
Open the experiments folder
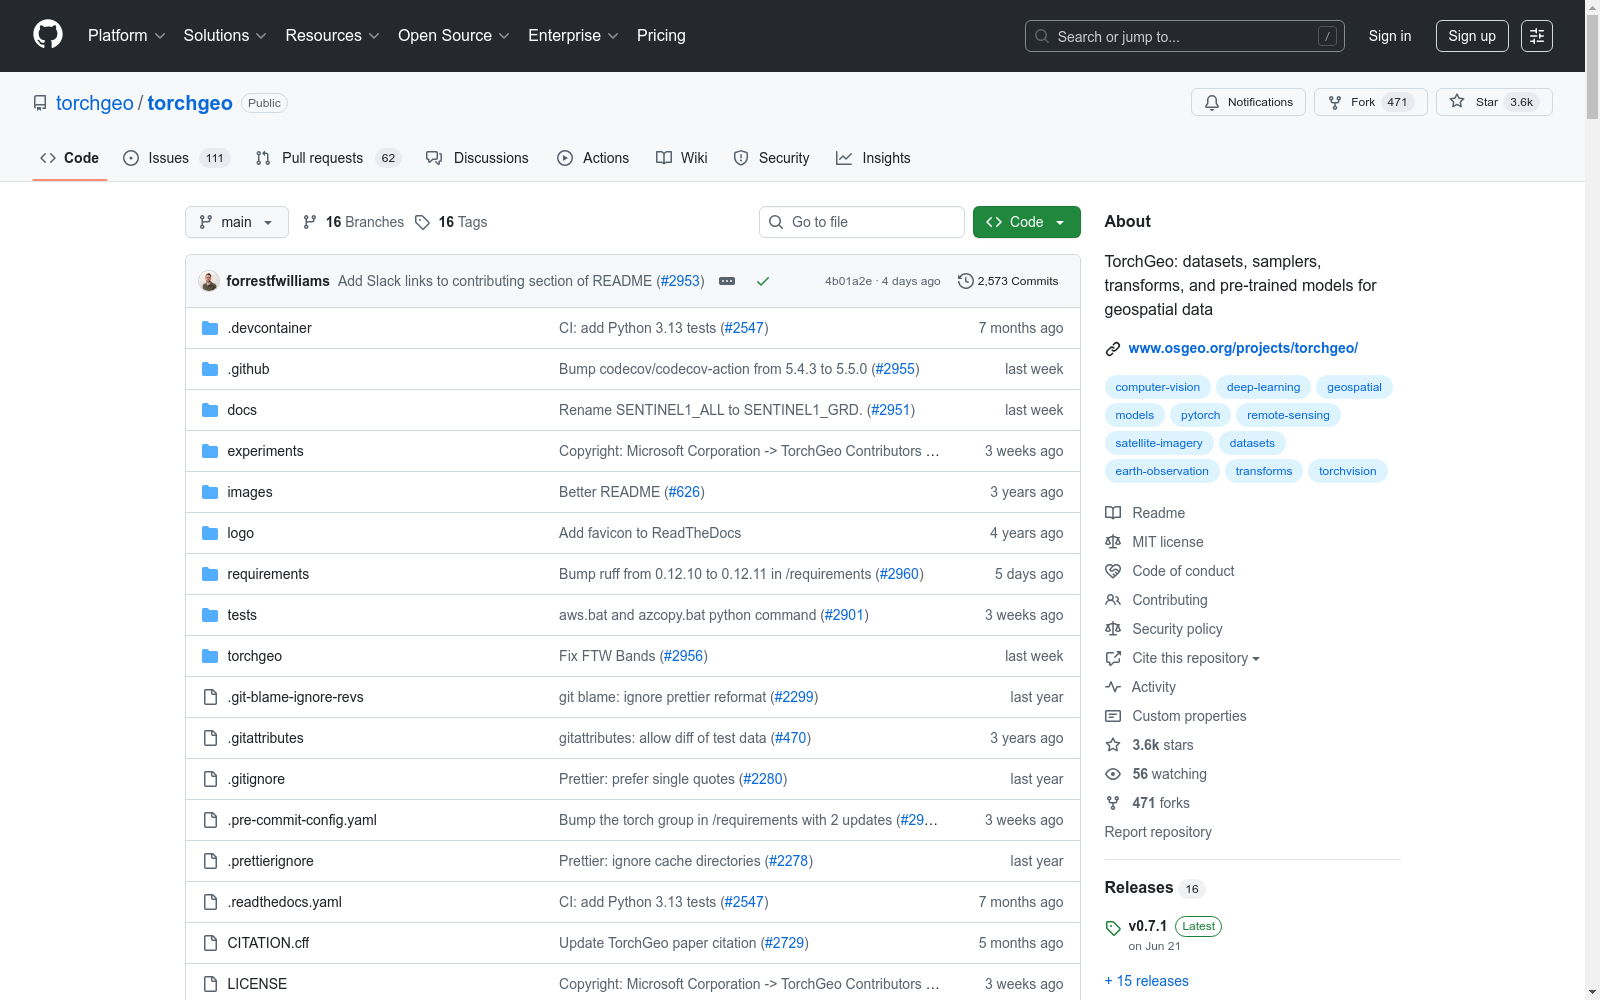265,451
